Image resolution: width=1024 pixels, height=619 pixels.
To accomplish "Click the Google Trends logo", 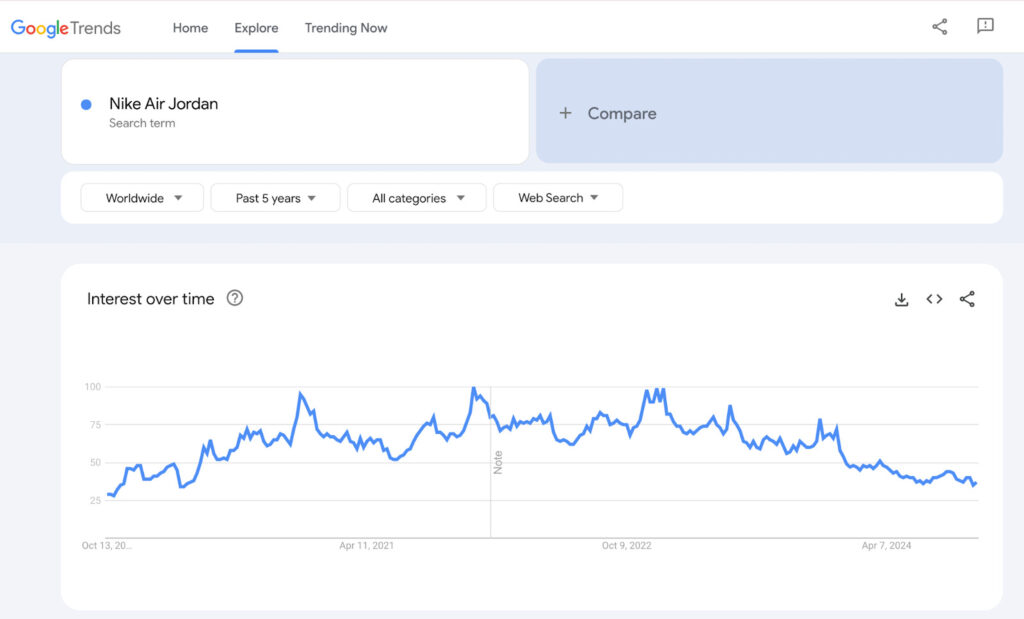I will [x=65, y=28].
